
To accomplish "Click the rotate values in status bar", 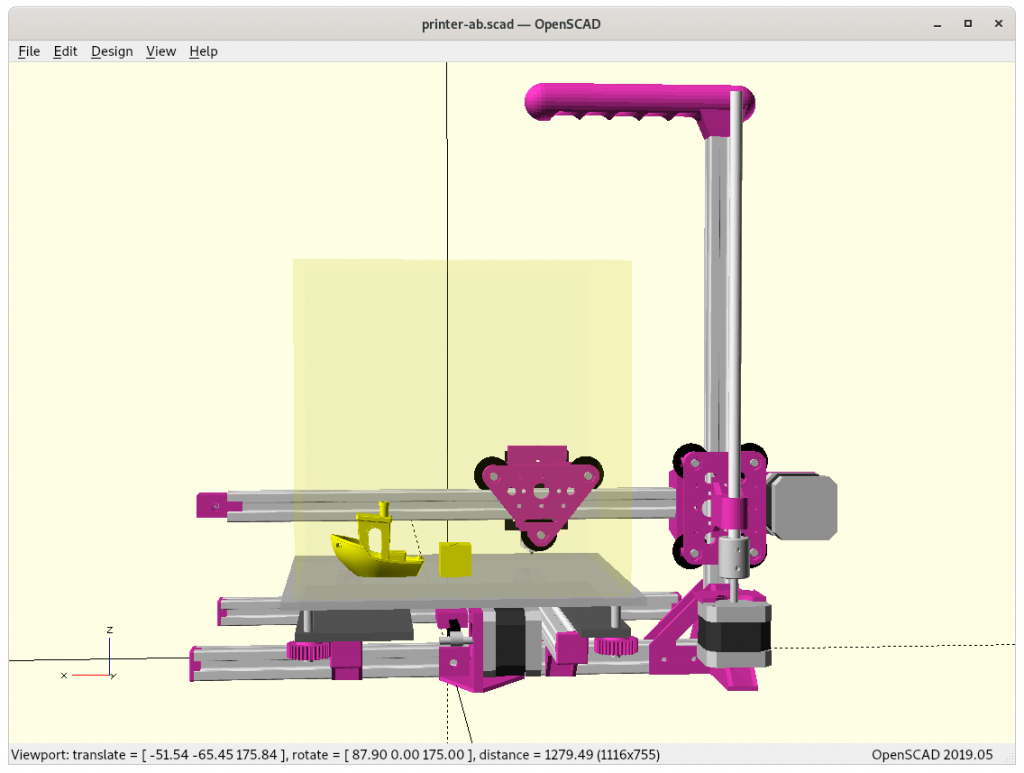I will [381, 755].
